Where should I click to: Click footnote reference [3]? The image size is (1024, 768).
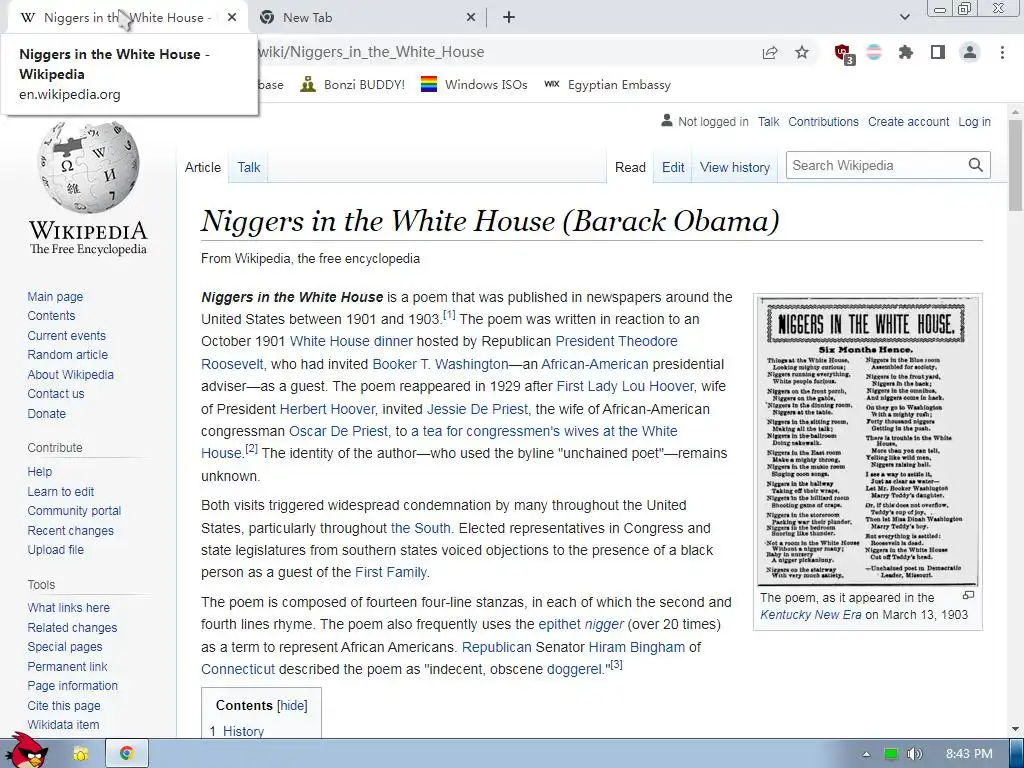616,664
